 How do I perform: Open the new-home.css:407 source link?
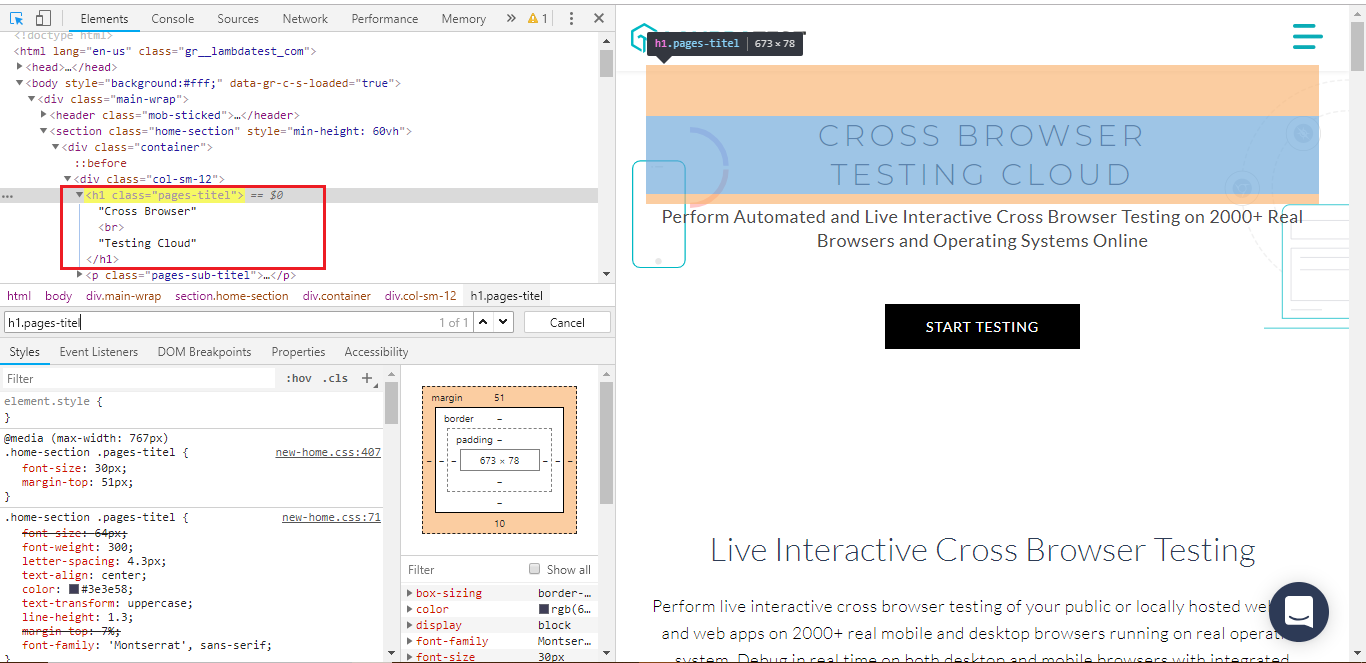328,452
